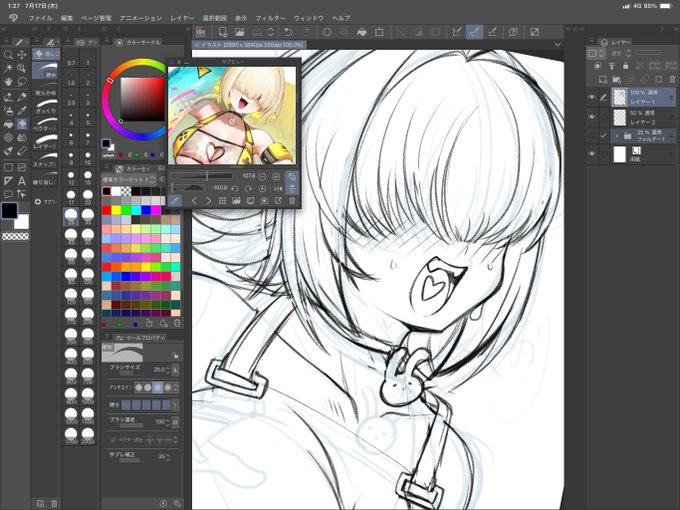Select the text tool A
This screenshot has height=510, width=680.
[22, 181]
